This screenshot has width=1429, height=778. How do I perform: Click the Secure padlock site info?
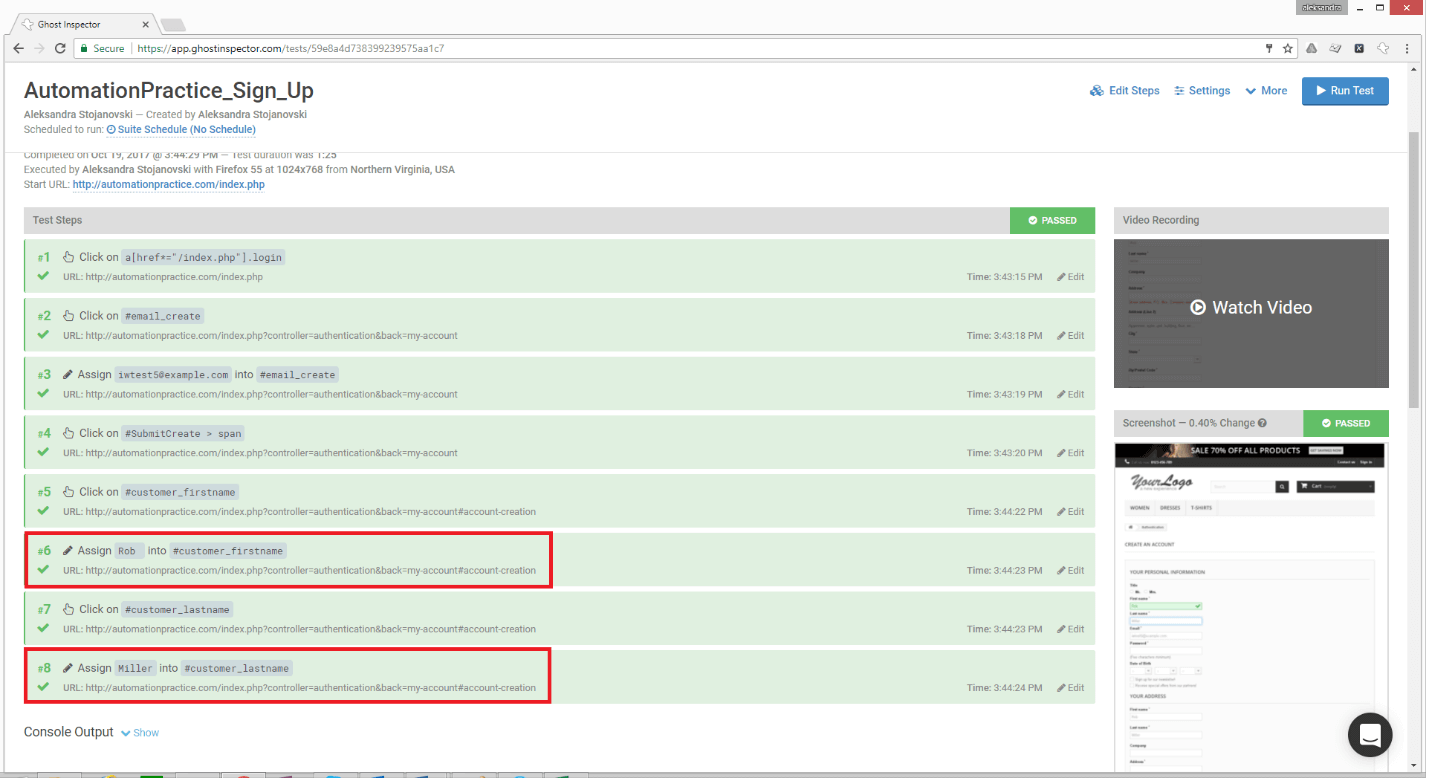click(102, 48)
